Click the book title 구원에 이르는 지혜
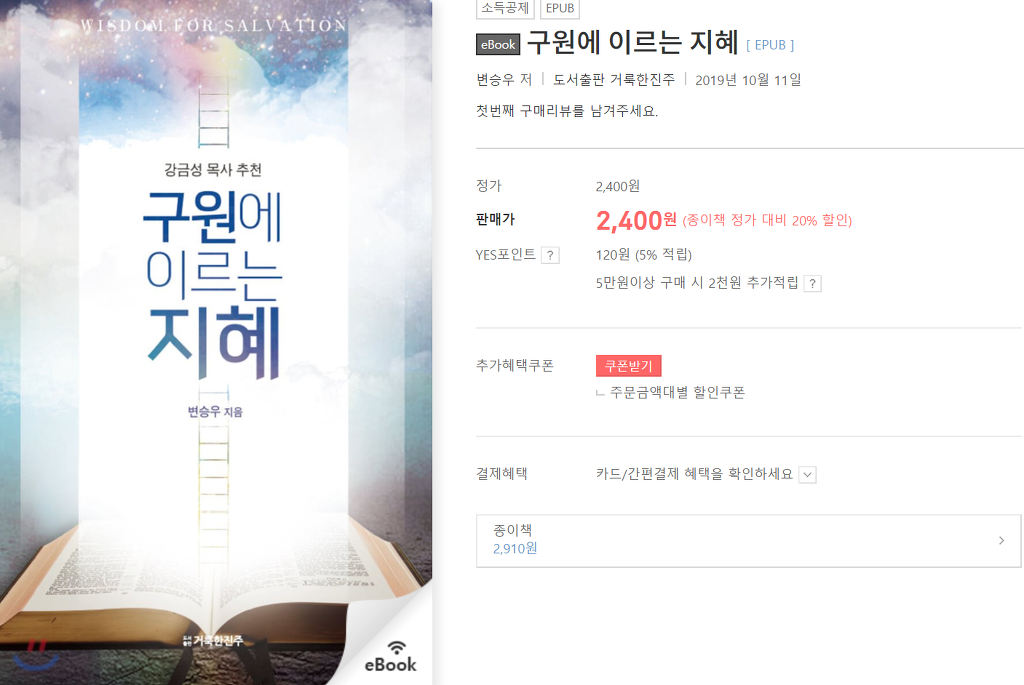Image resolution: width=1024 pixels, height=685 pixels. click(x=632, y=42)
